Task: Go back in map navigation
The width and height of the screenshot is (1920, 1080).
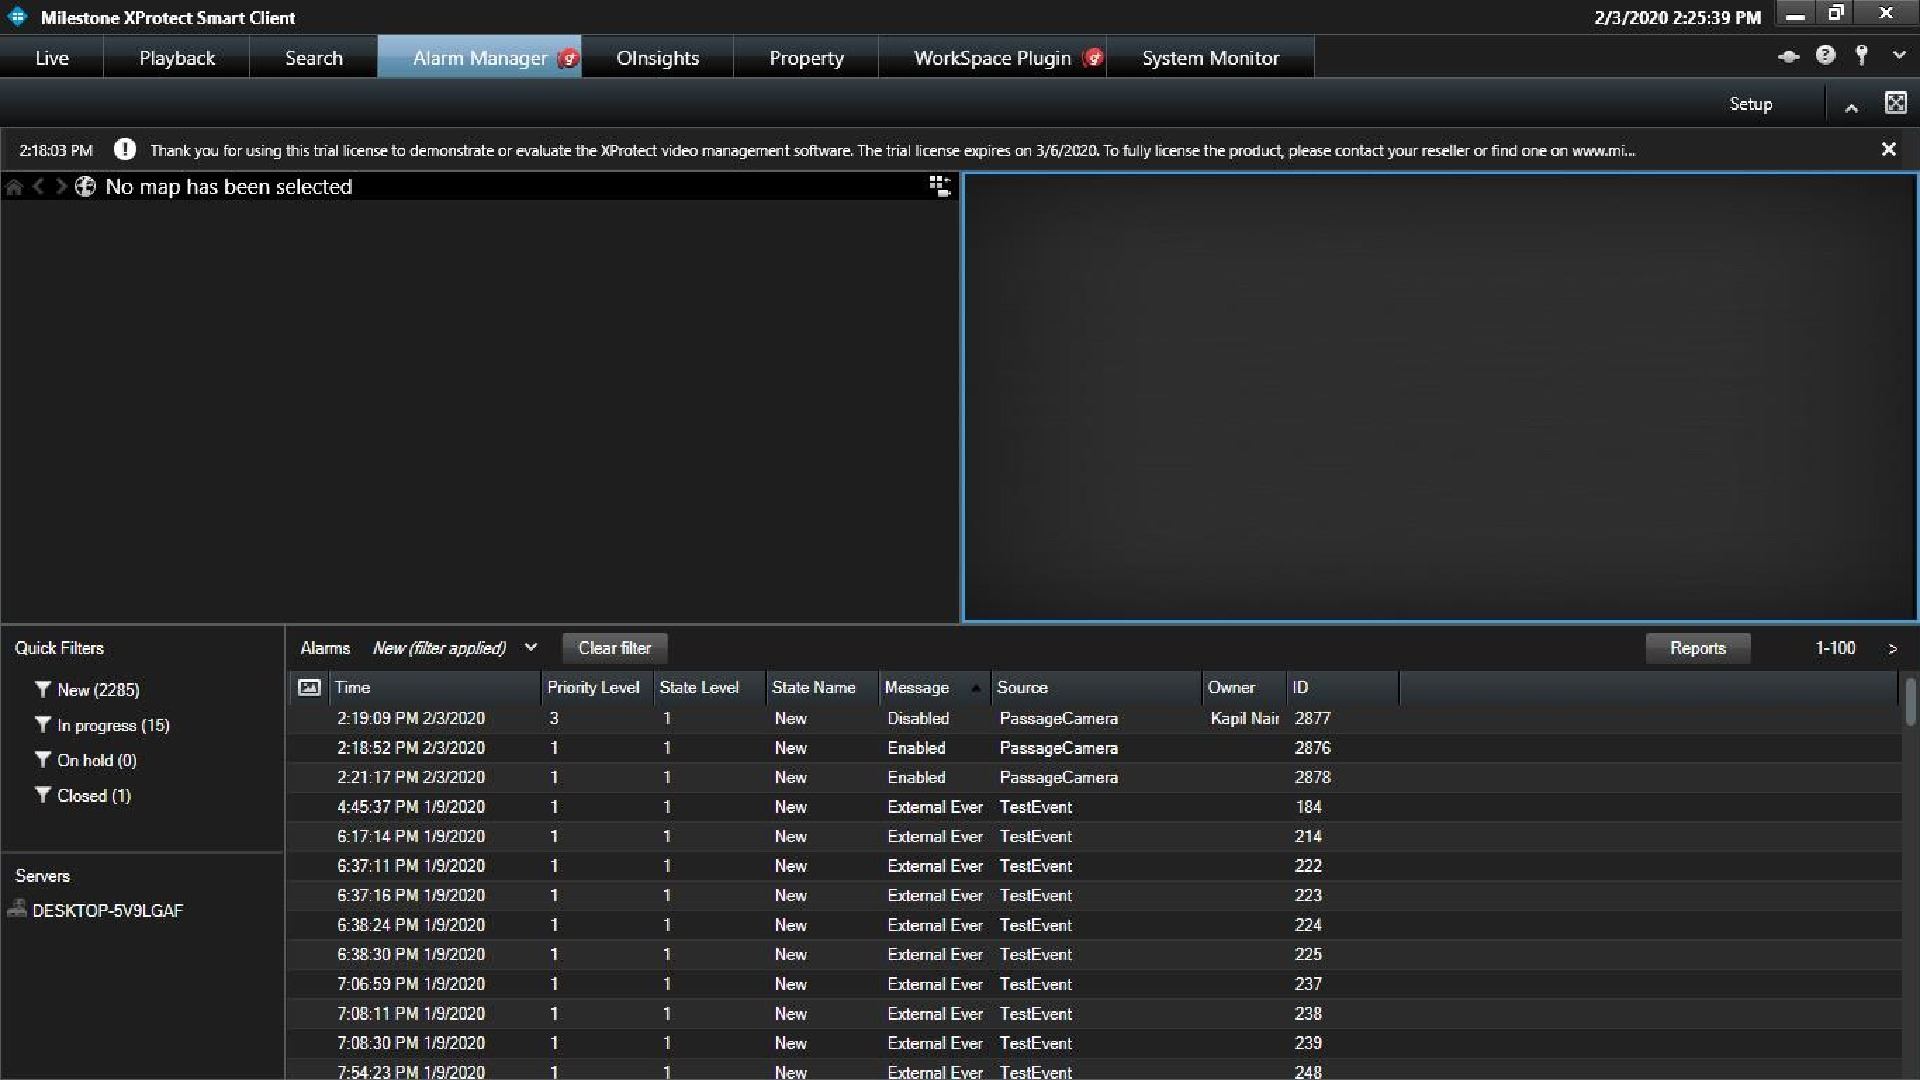Action: pos(38,187)
